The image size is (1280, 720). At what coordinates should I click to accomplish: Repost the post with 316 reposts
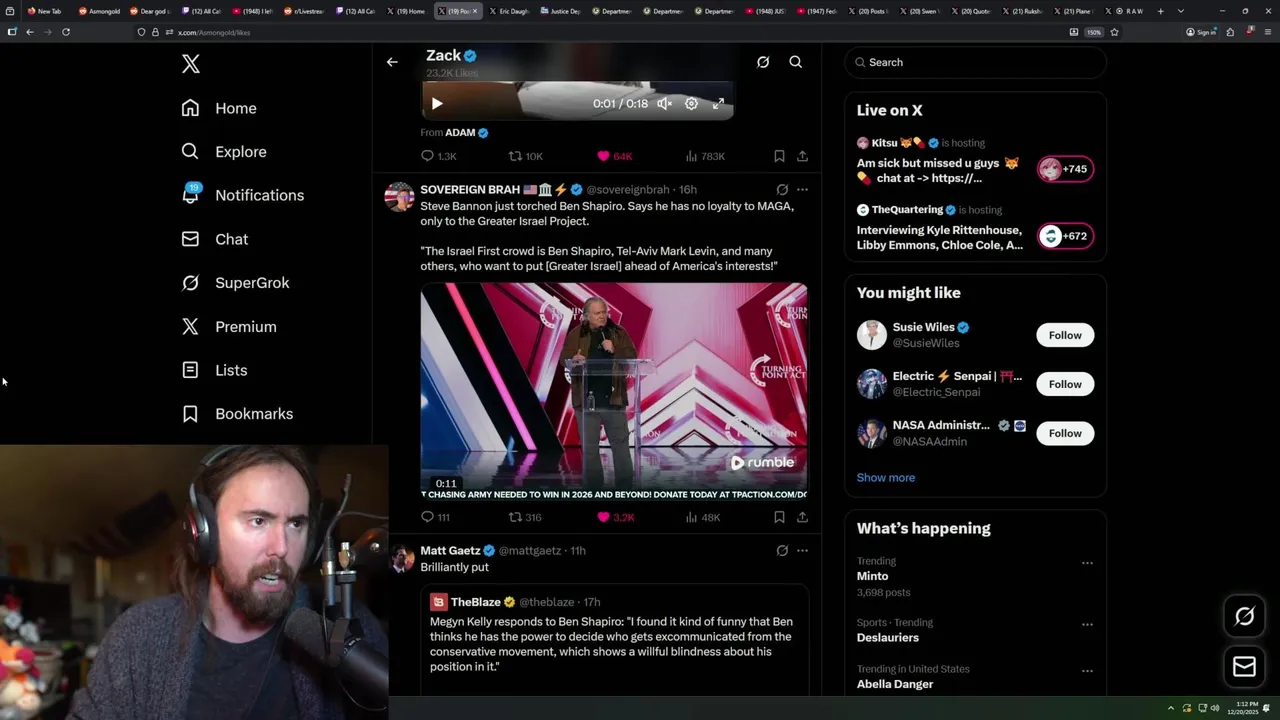coord(525,517)
